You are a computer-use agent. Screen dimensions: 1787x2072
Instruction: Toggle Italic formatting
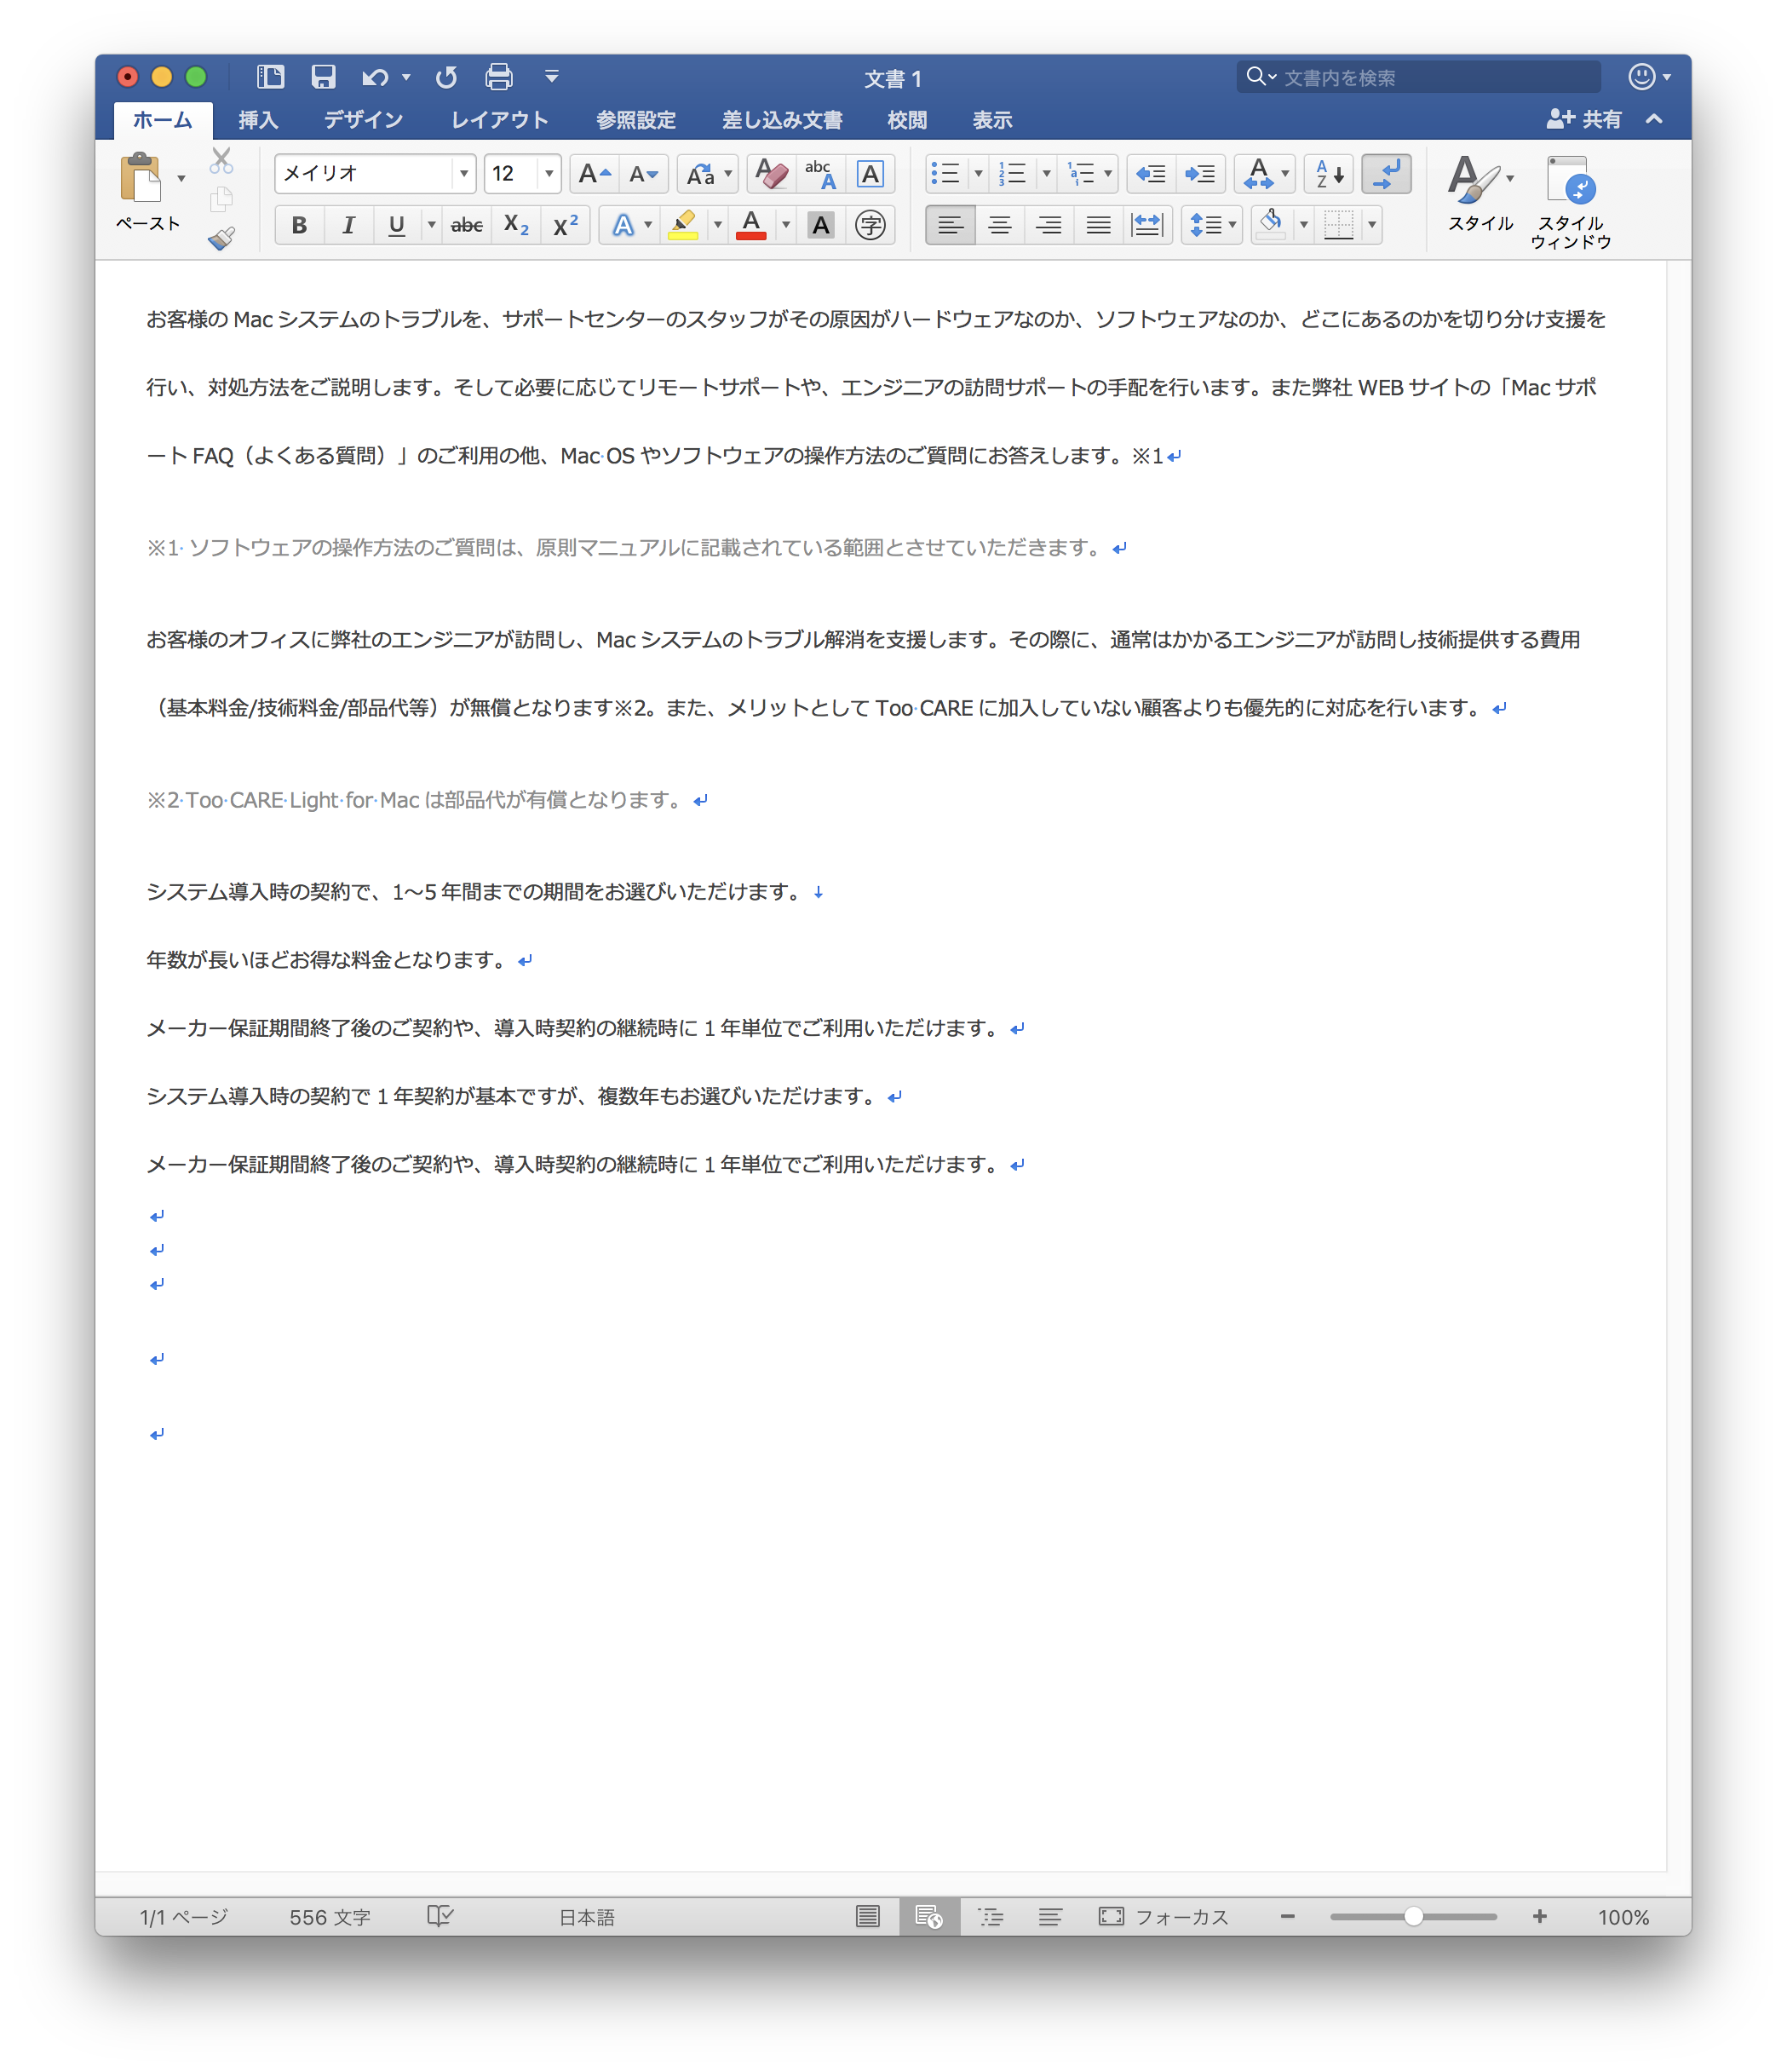[348, 226]
